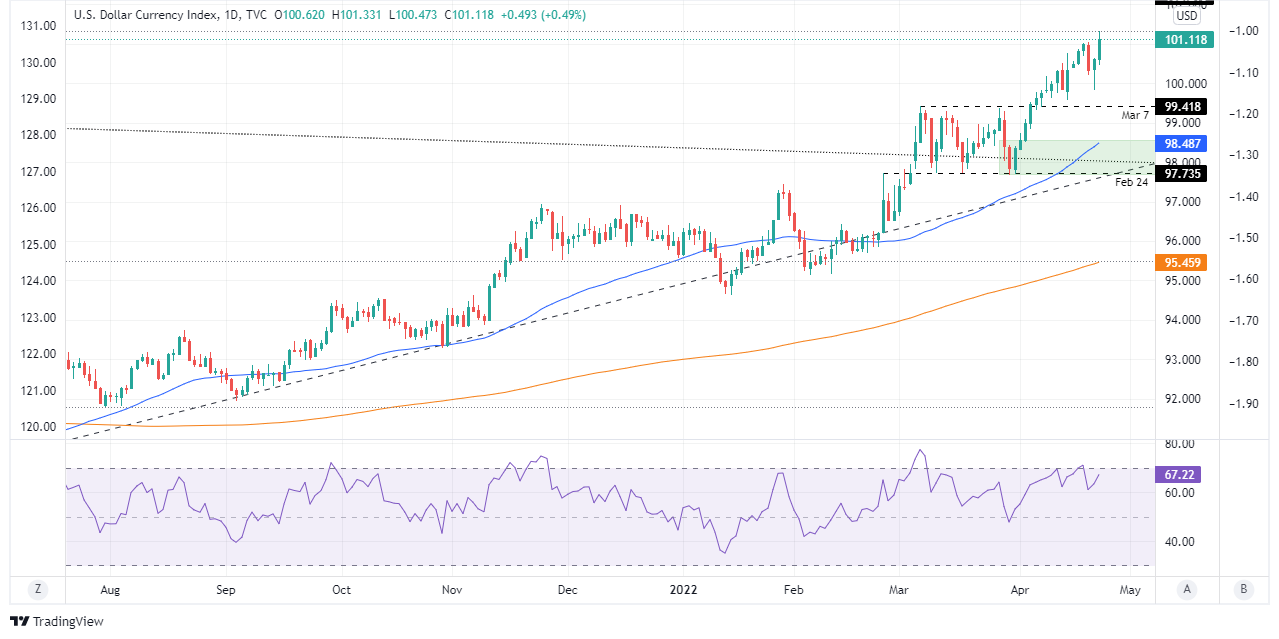The width and height of the screenshot is (1279, 639).
Task: Click the purple 67.22 RSI value label
Action: 1179,475
